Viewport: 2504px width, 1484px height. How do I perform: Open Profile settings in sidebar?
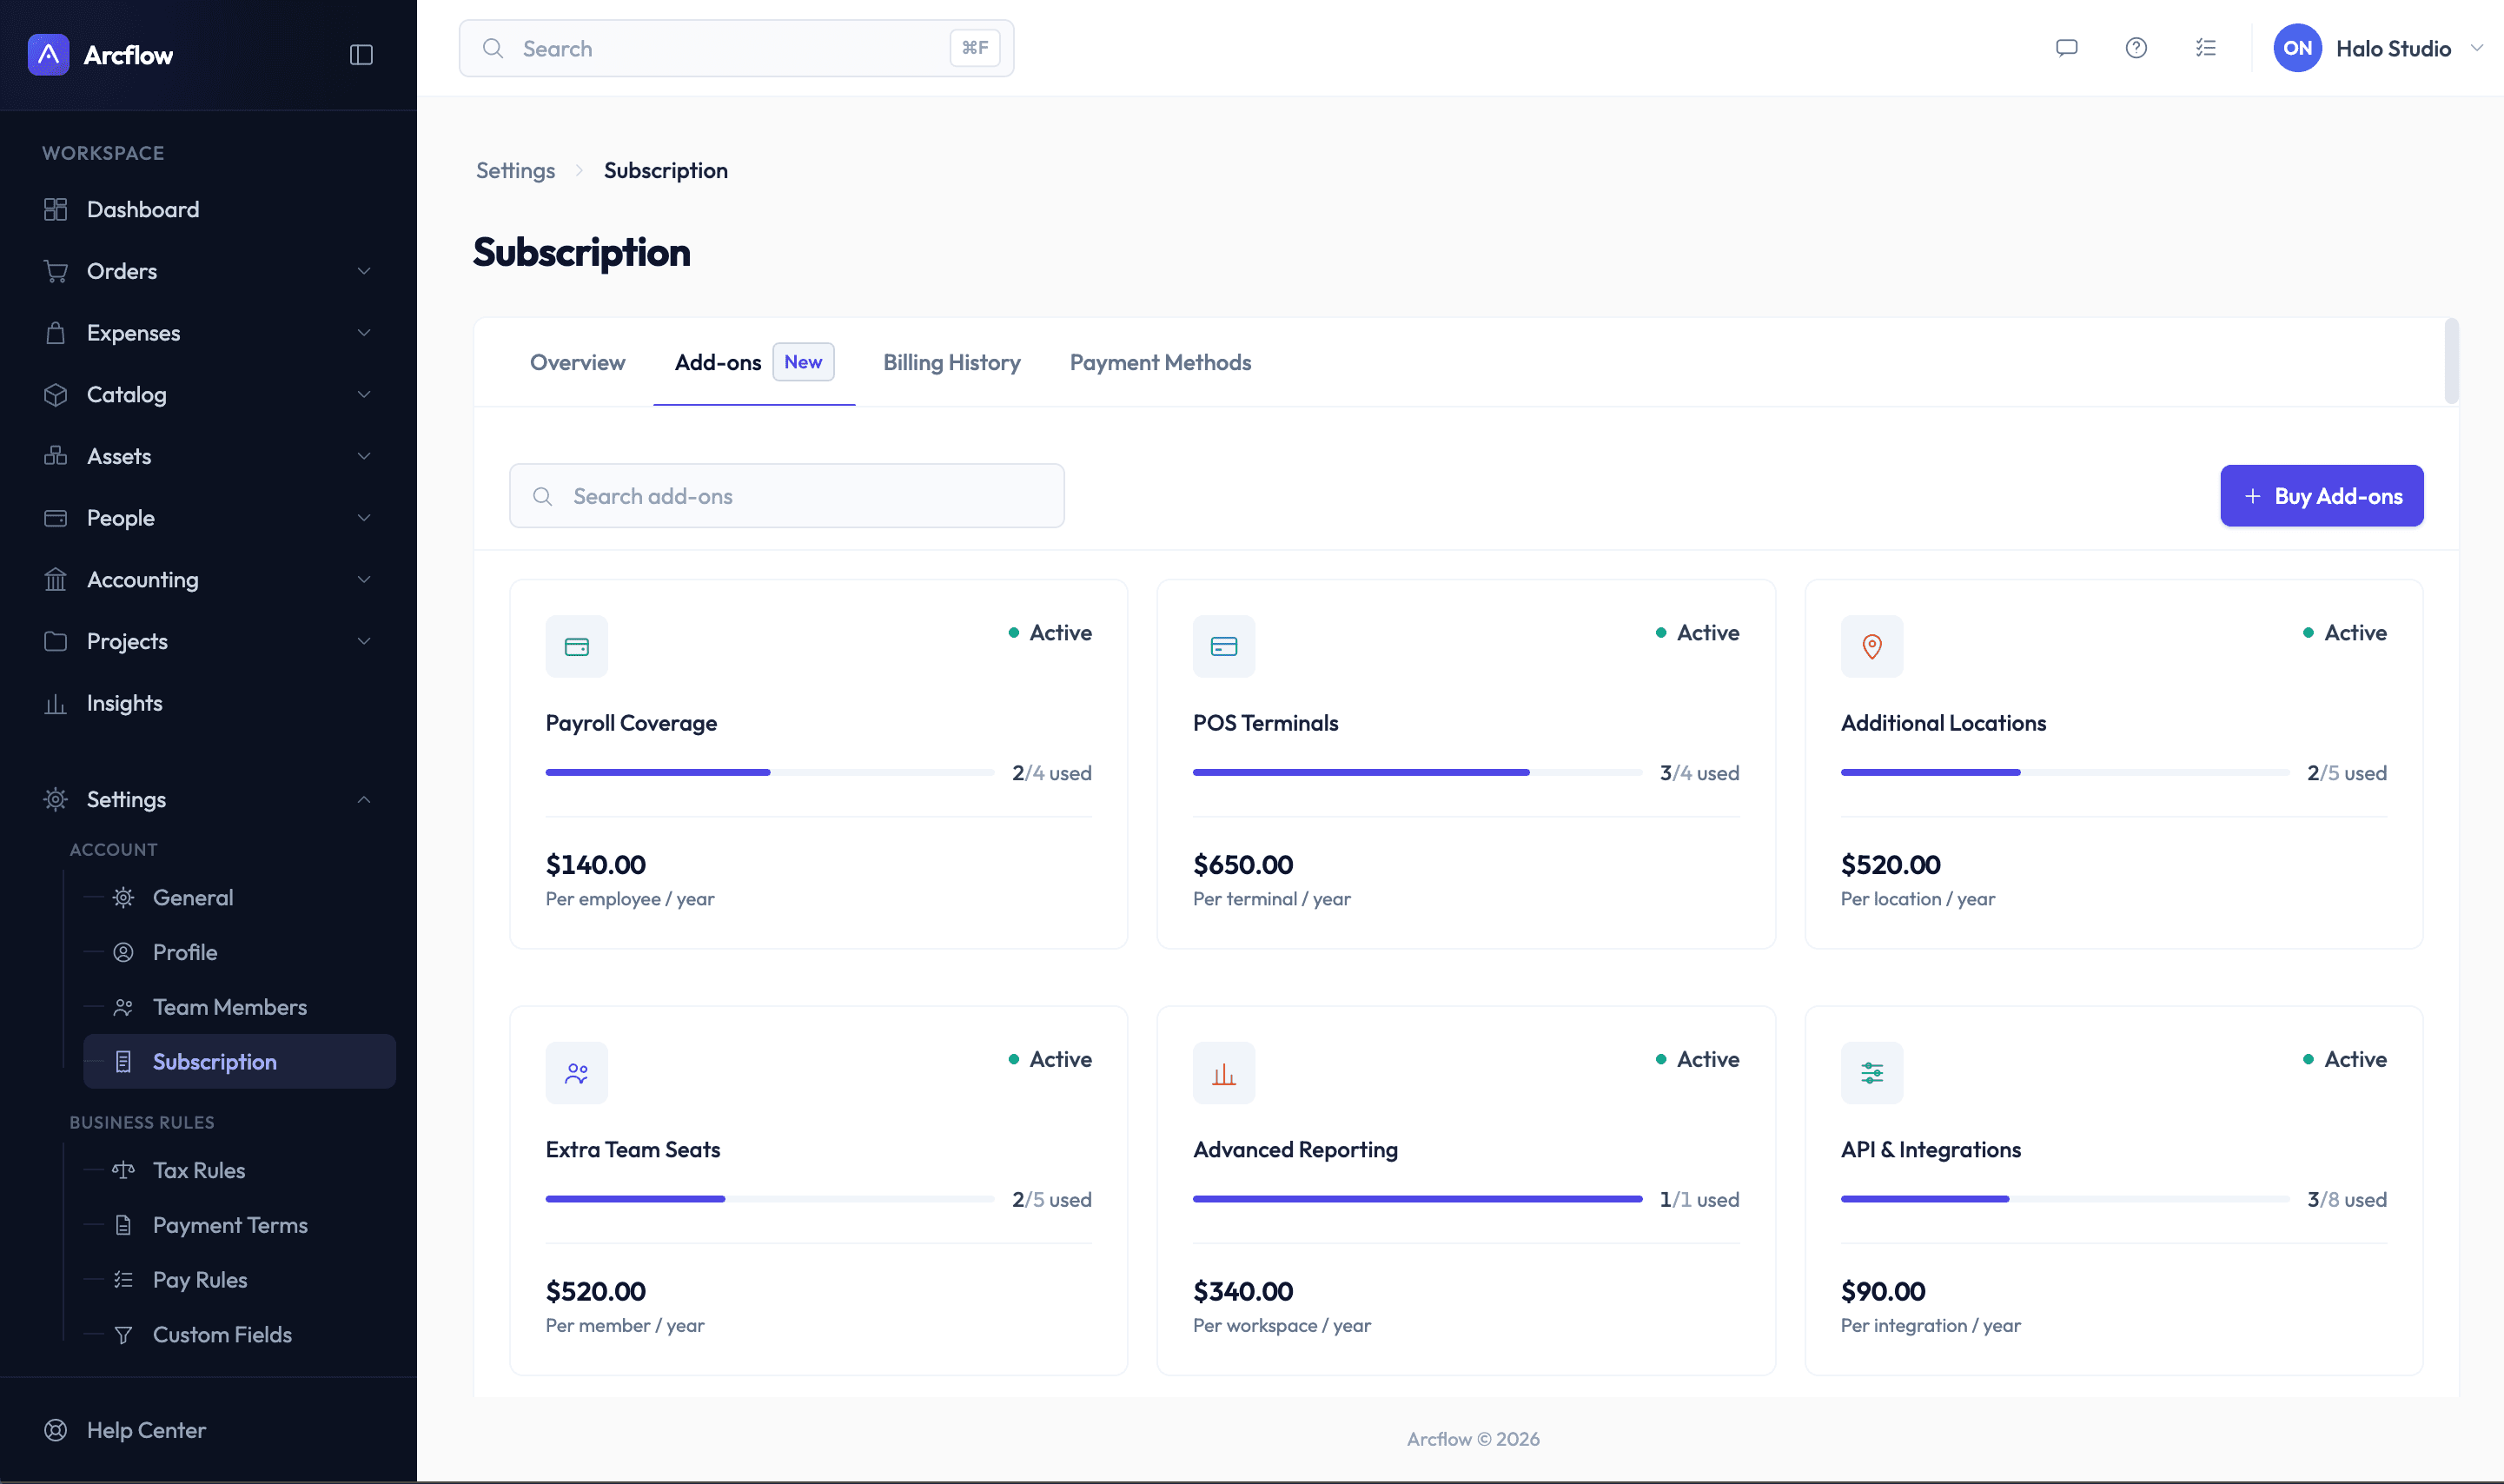239,952
